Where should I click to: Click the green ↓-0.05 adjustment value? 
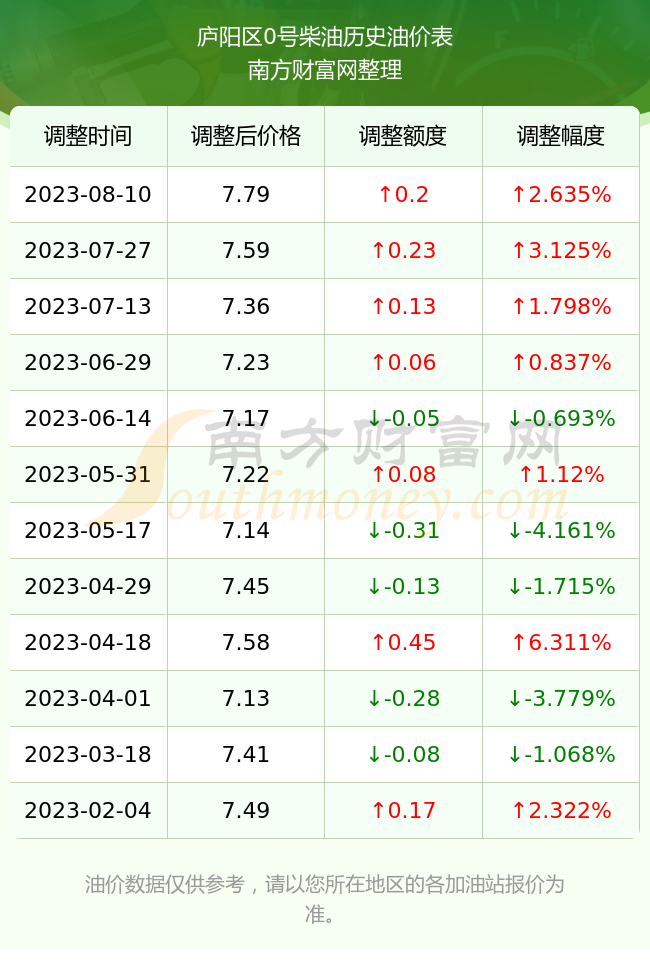click(x=403, y=418)
